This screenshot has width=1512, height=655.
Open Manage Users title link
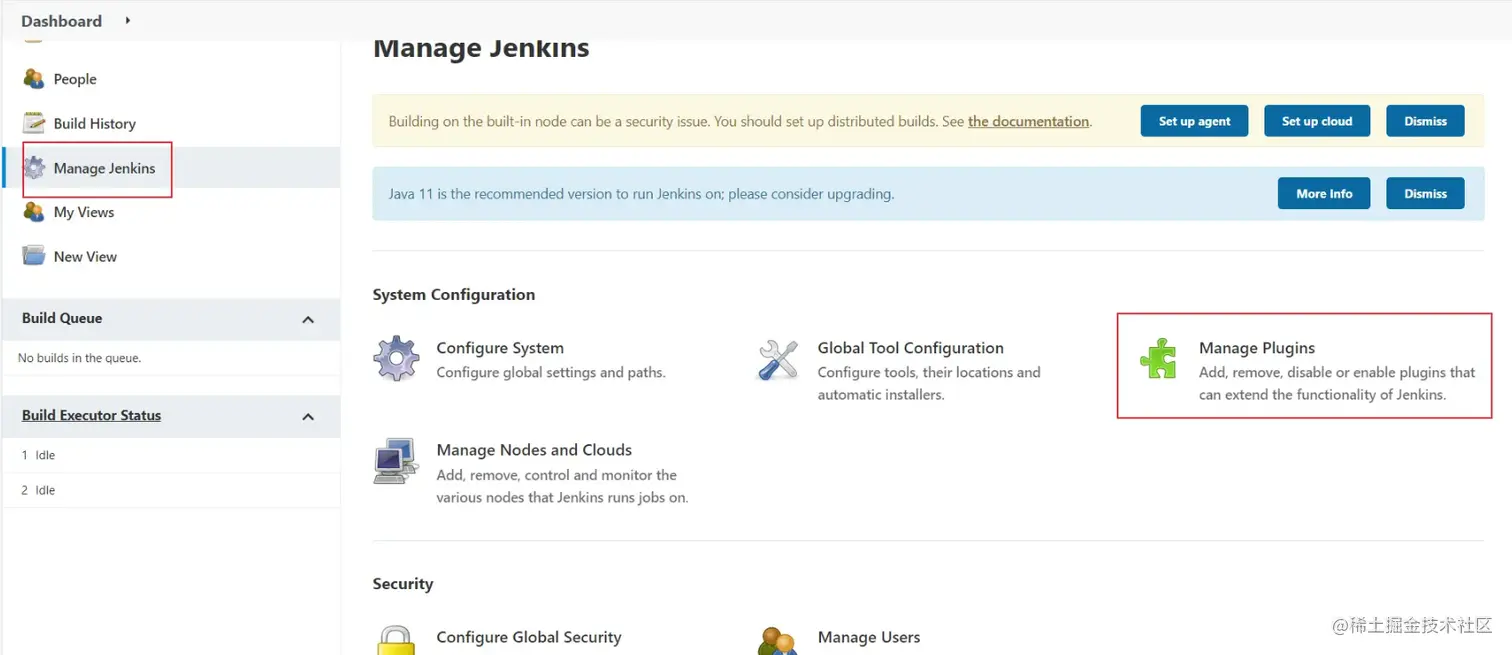click(x=869, y=637)
